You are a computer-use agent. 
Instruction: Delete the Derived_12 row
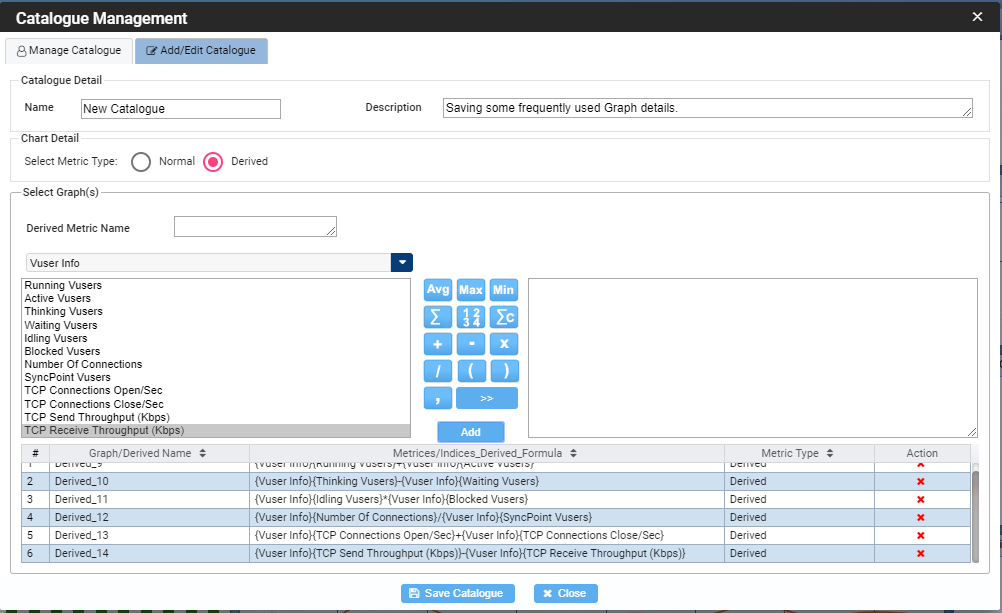pyautogui.click(x=921, y=517)
